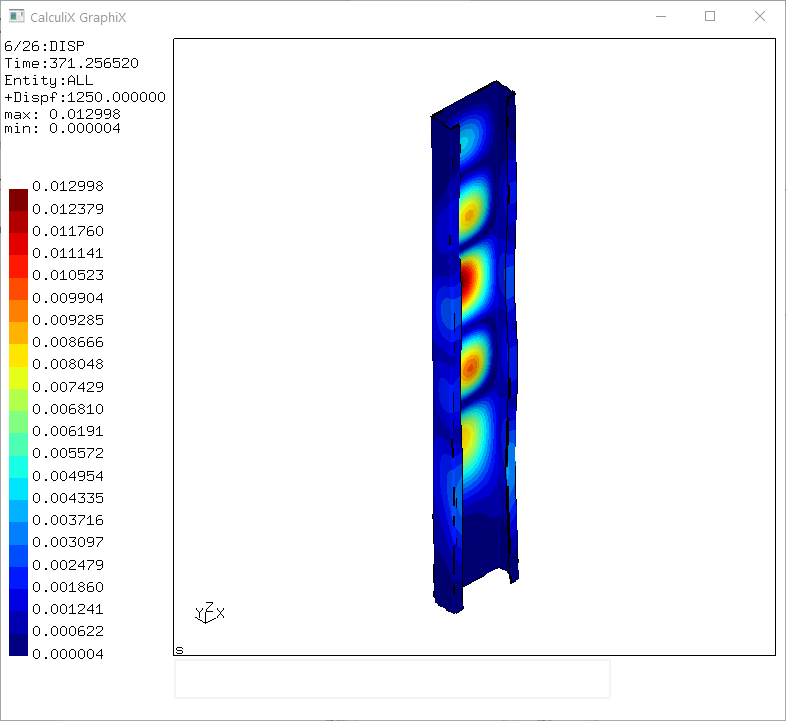This screenshot has width=786, height=721.
Task: Click legend value 0.012379
Action: pyautogui.click(x=68, y=209)
